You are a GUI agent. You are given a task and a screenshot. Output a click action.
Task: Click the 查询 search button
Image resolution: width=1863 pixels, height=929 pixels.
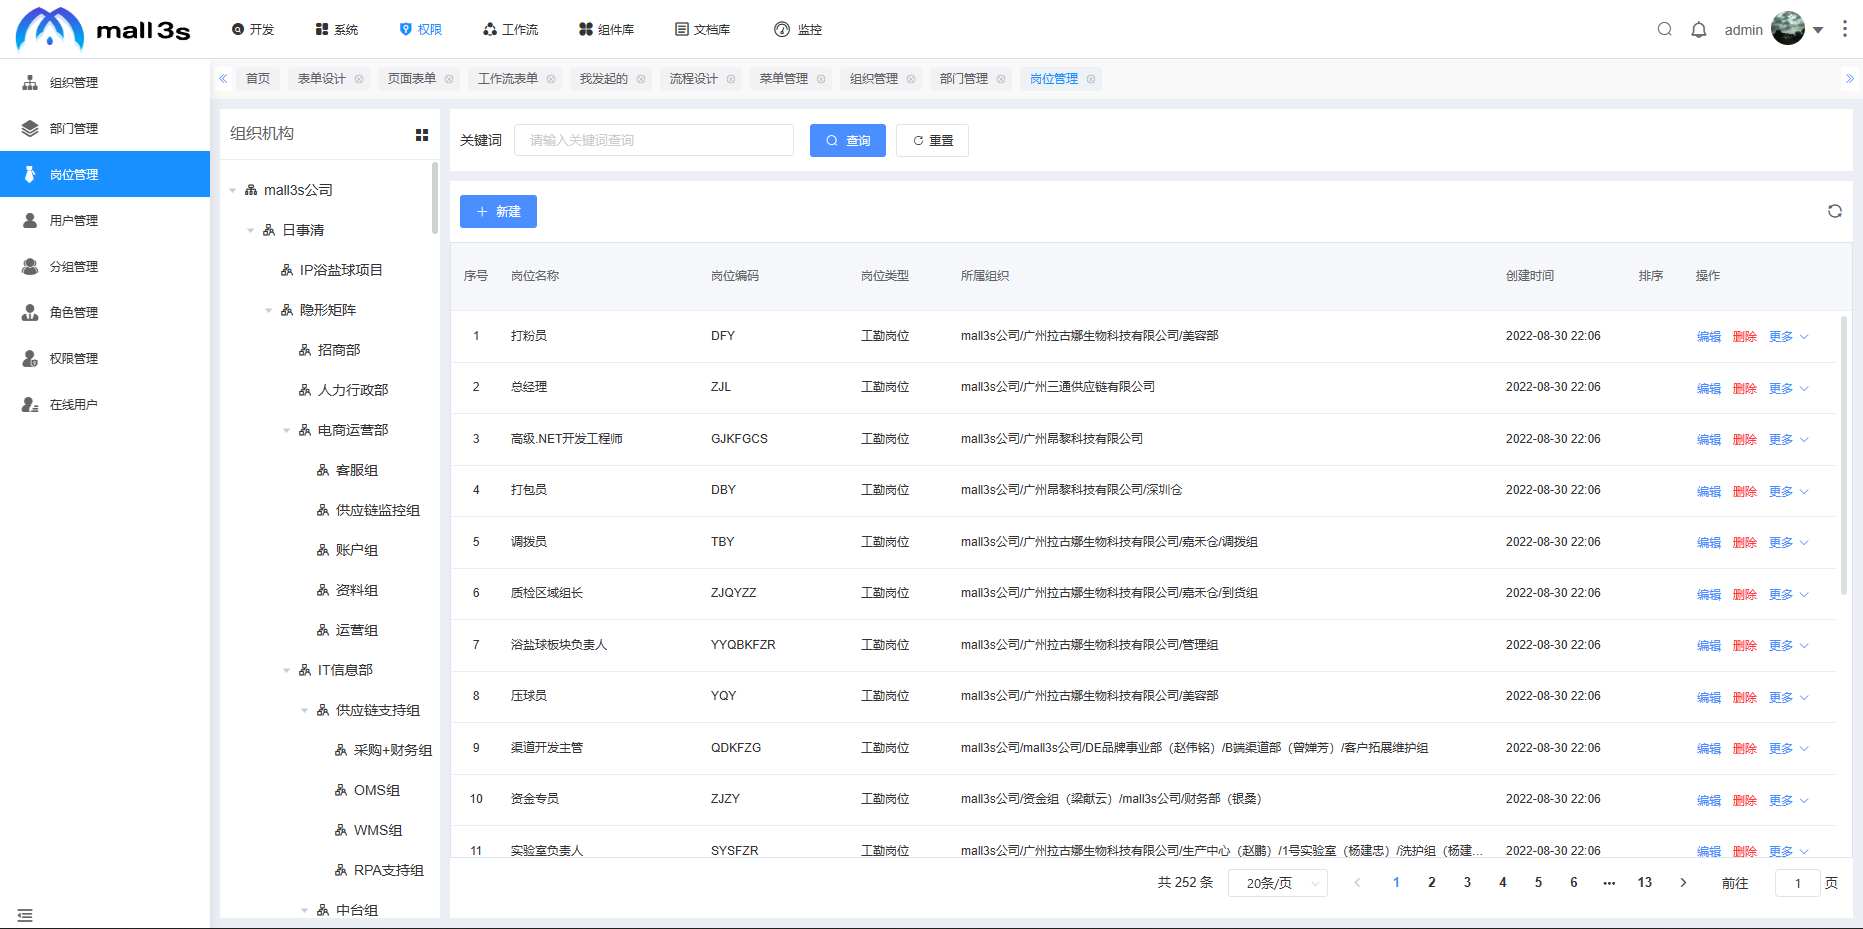pos(848,140)
